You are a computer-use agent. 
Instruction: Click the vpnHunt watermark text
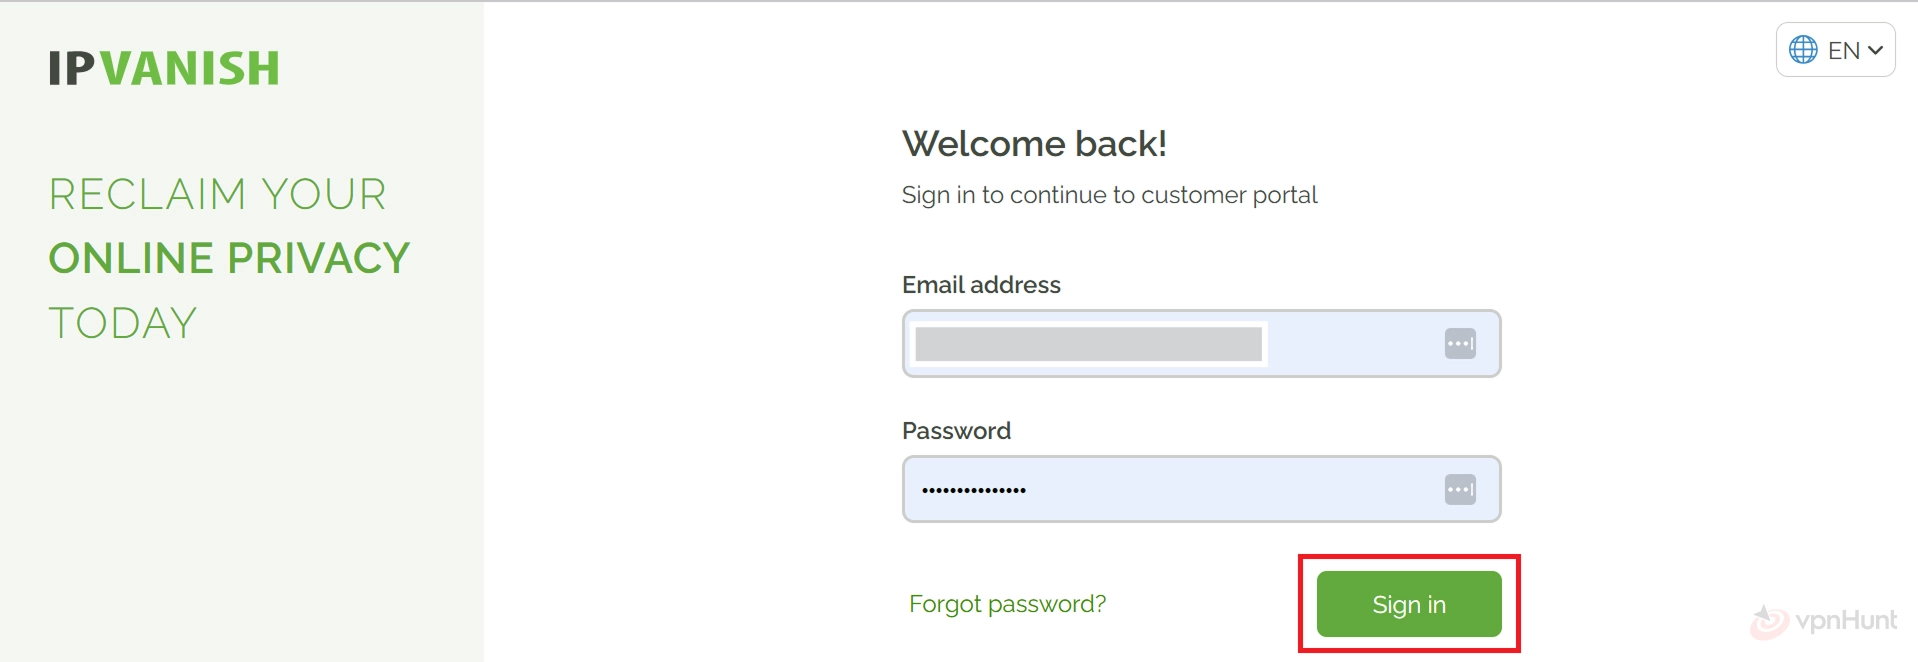pyautogui.click(x=1846, y=621)
